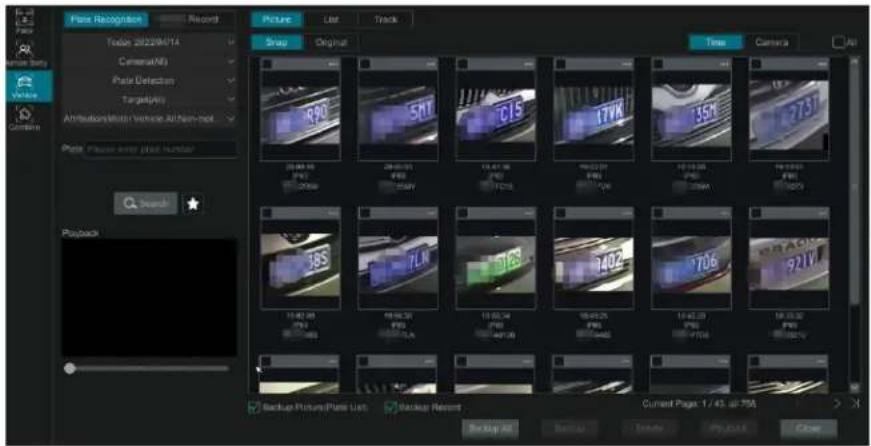
Task: Sort results by Camera
Action: click(772, 42)
